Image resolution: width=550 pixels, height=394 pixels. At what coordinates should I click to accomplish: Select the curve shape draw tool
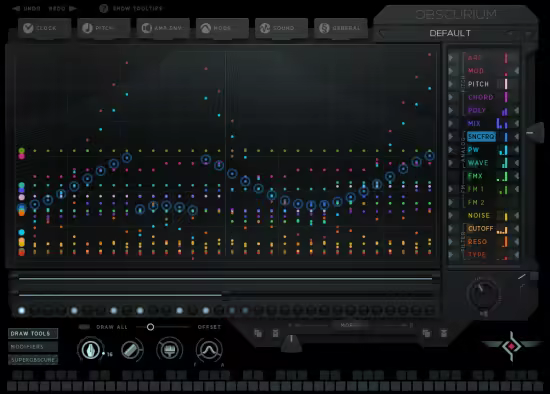coord(209,349)
